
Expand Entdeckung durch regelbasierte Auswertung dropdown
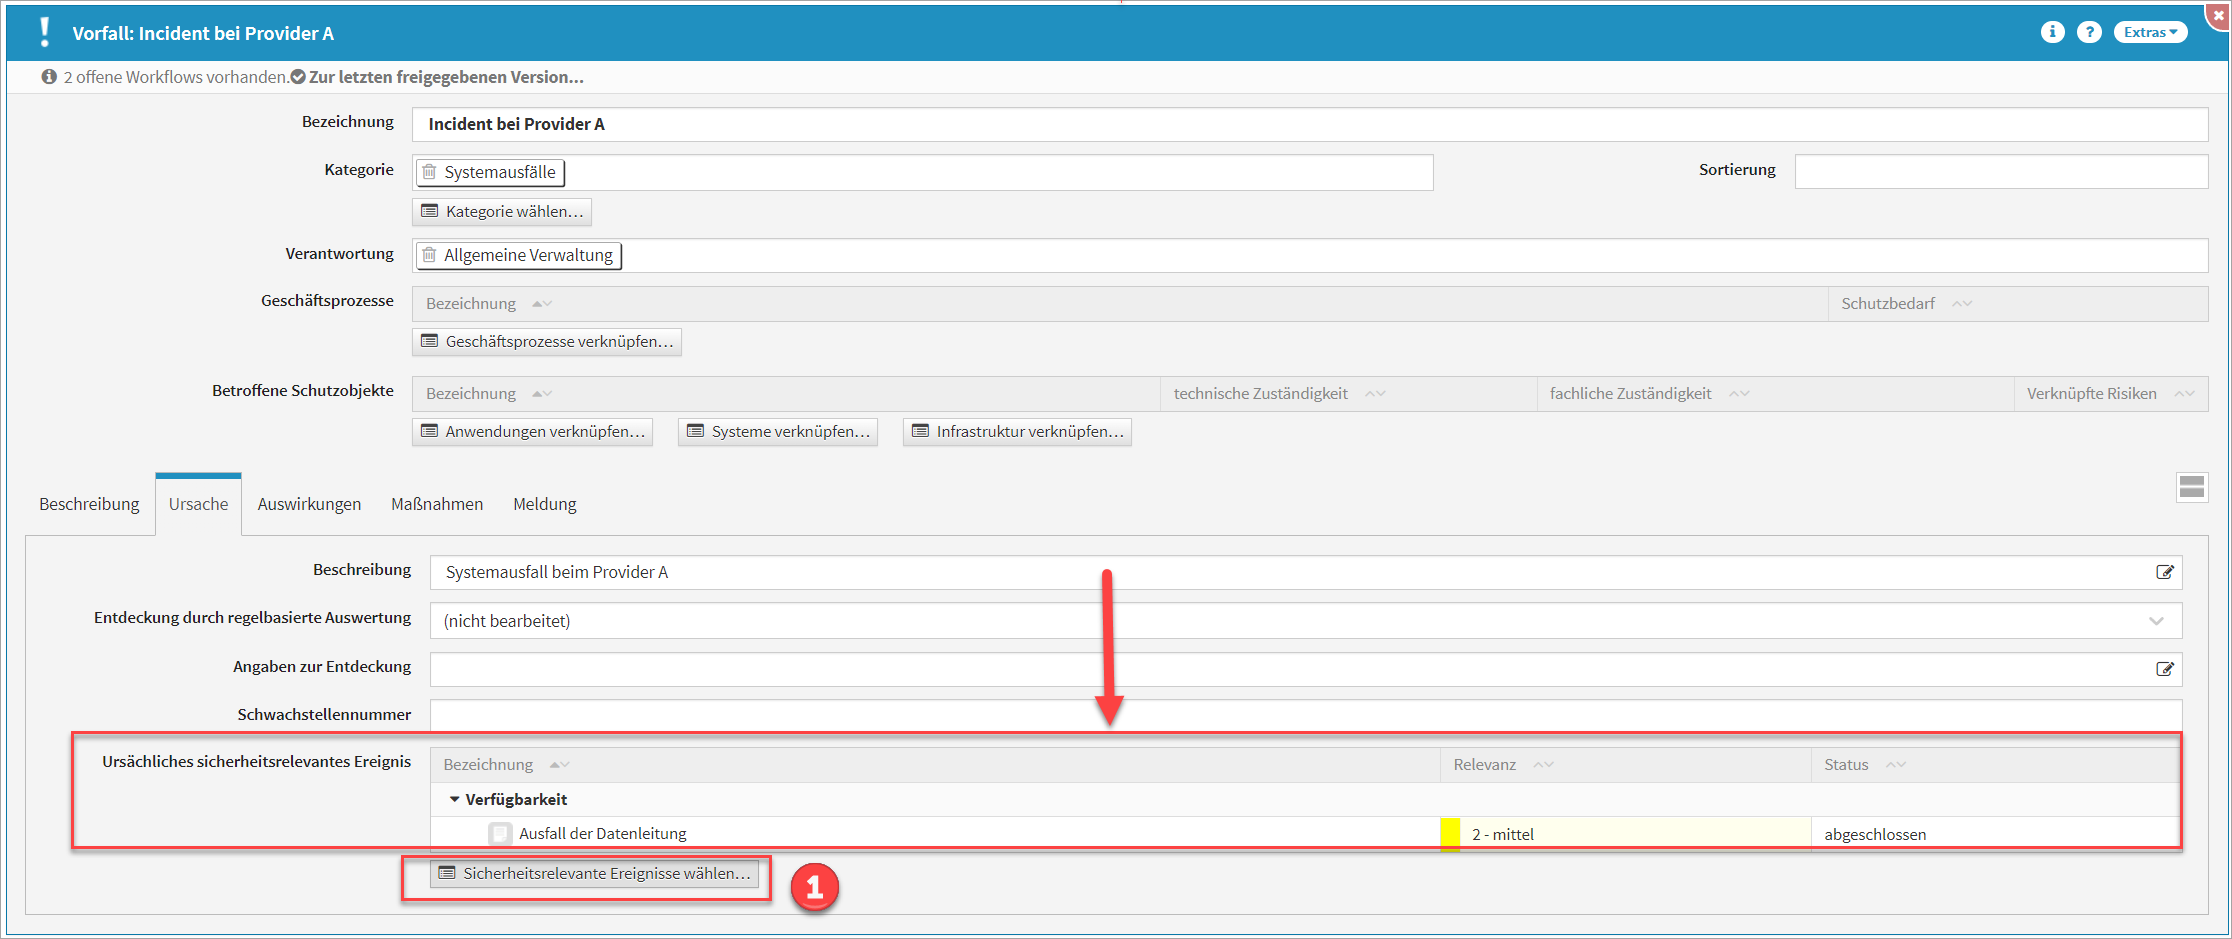coord(2156,621)
